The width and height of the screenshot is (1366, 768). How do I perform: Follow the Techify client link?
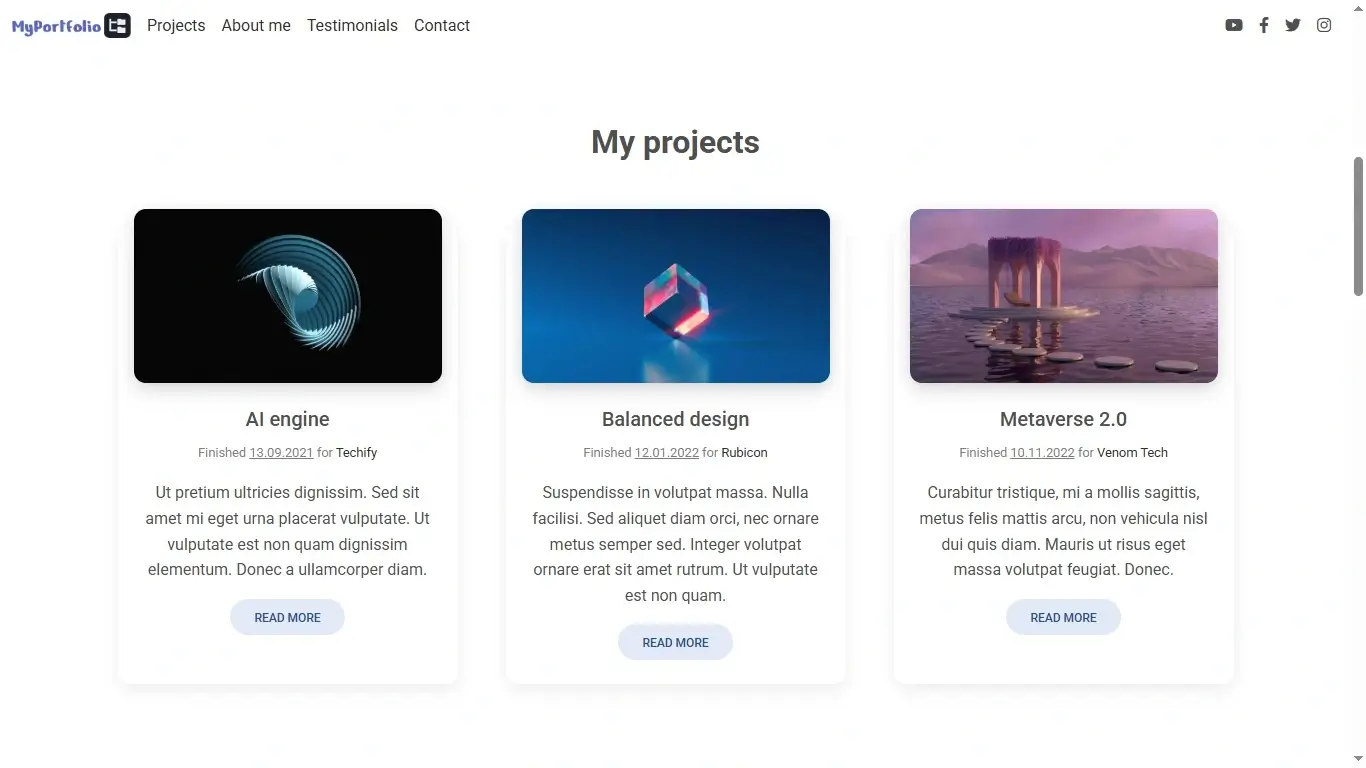point(357,453)
